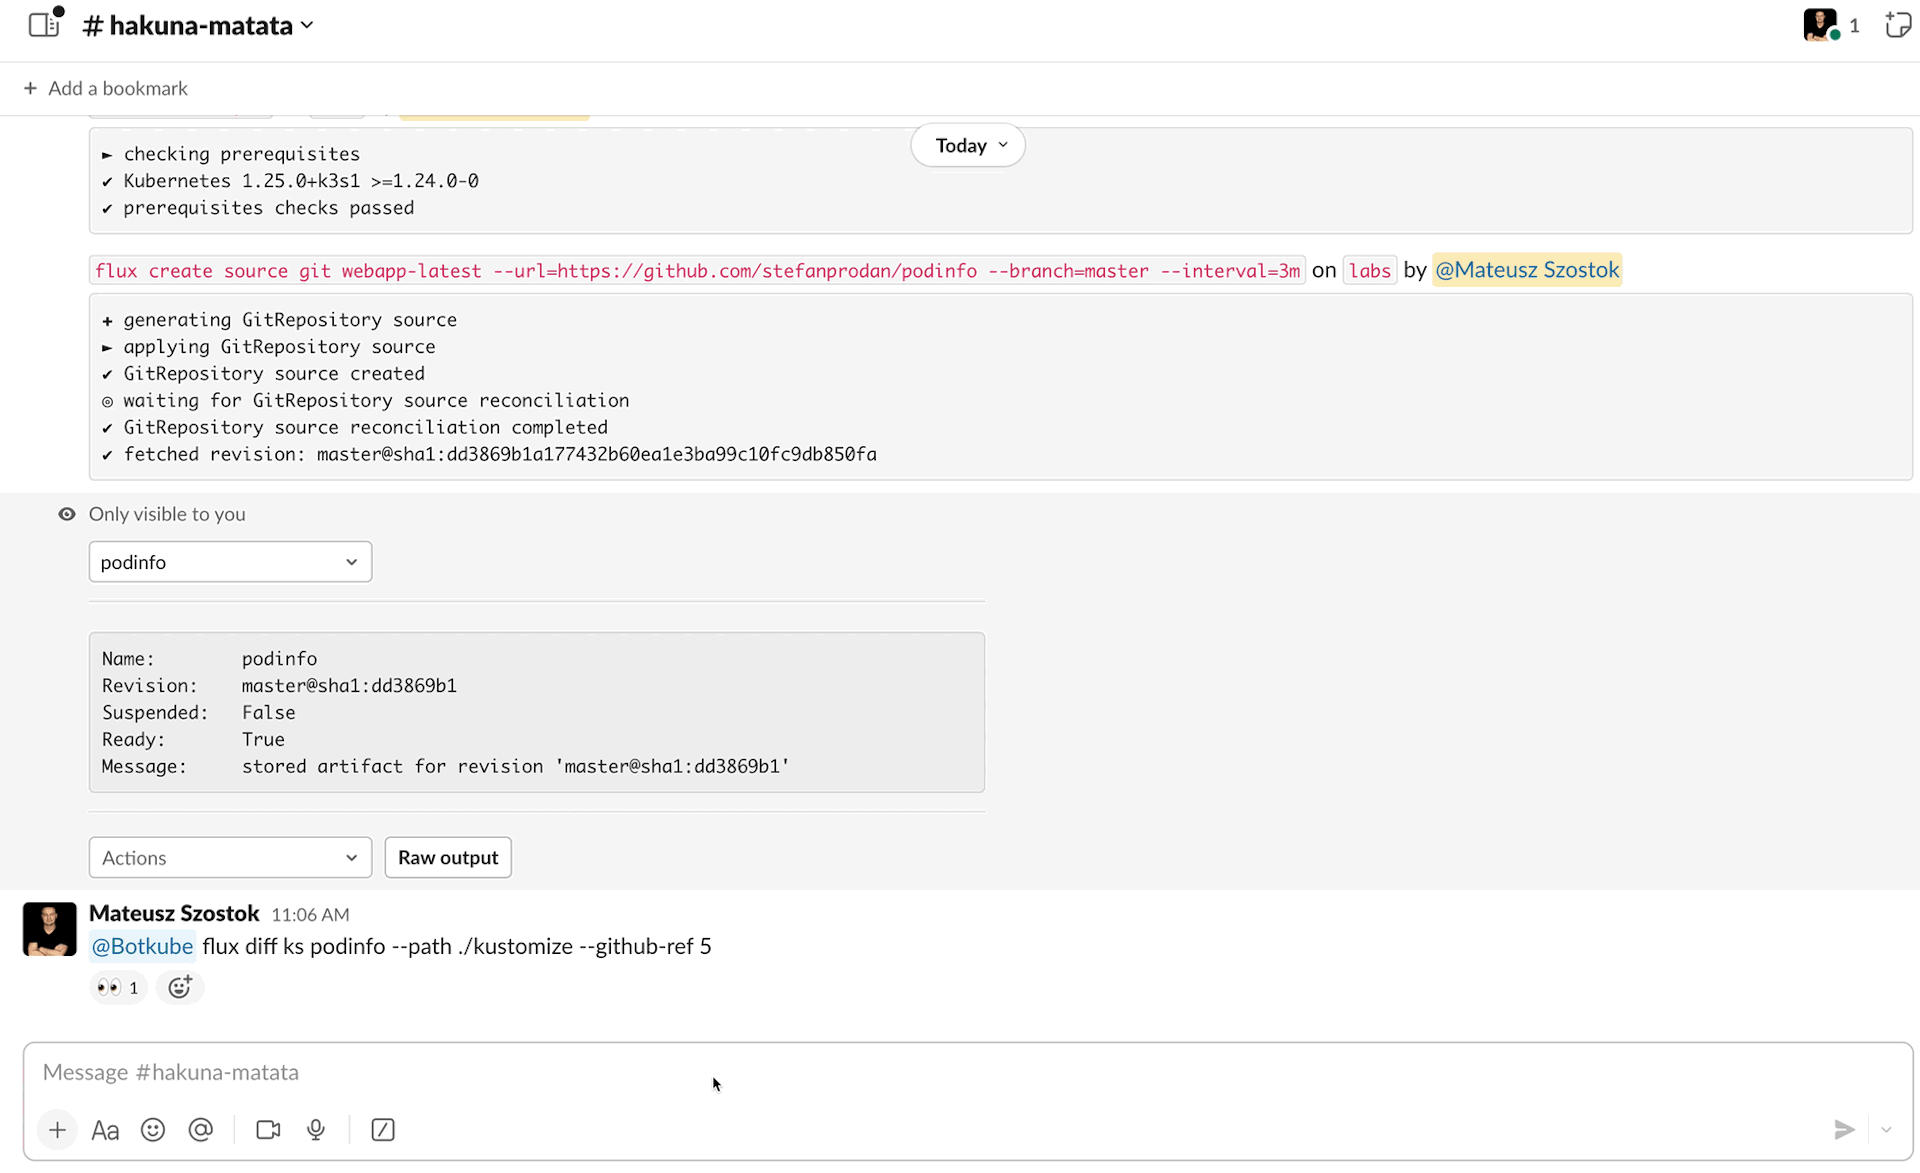Toggle text formatting with Aa icon
This screenshot has height=1173, width=1920.
[105, 1130]
